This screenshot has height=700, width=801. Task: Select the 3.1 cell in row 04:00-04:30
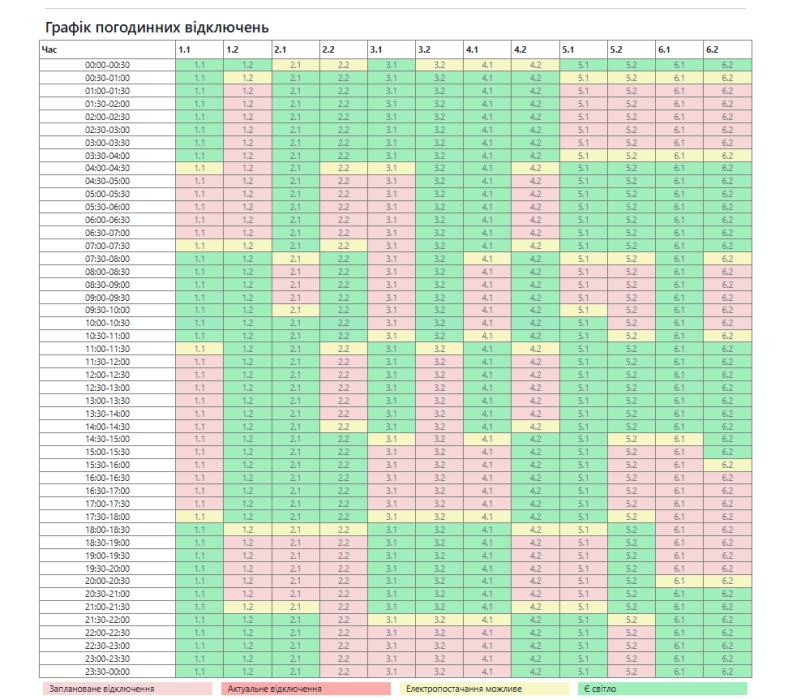pyautogui.click(x=391, y=168)
